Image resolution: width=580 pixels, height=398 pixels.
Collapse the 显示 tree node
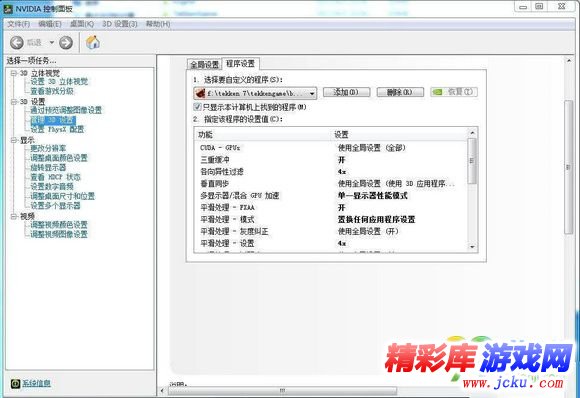point(14,140)
